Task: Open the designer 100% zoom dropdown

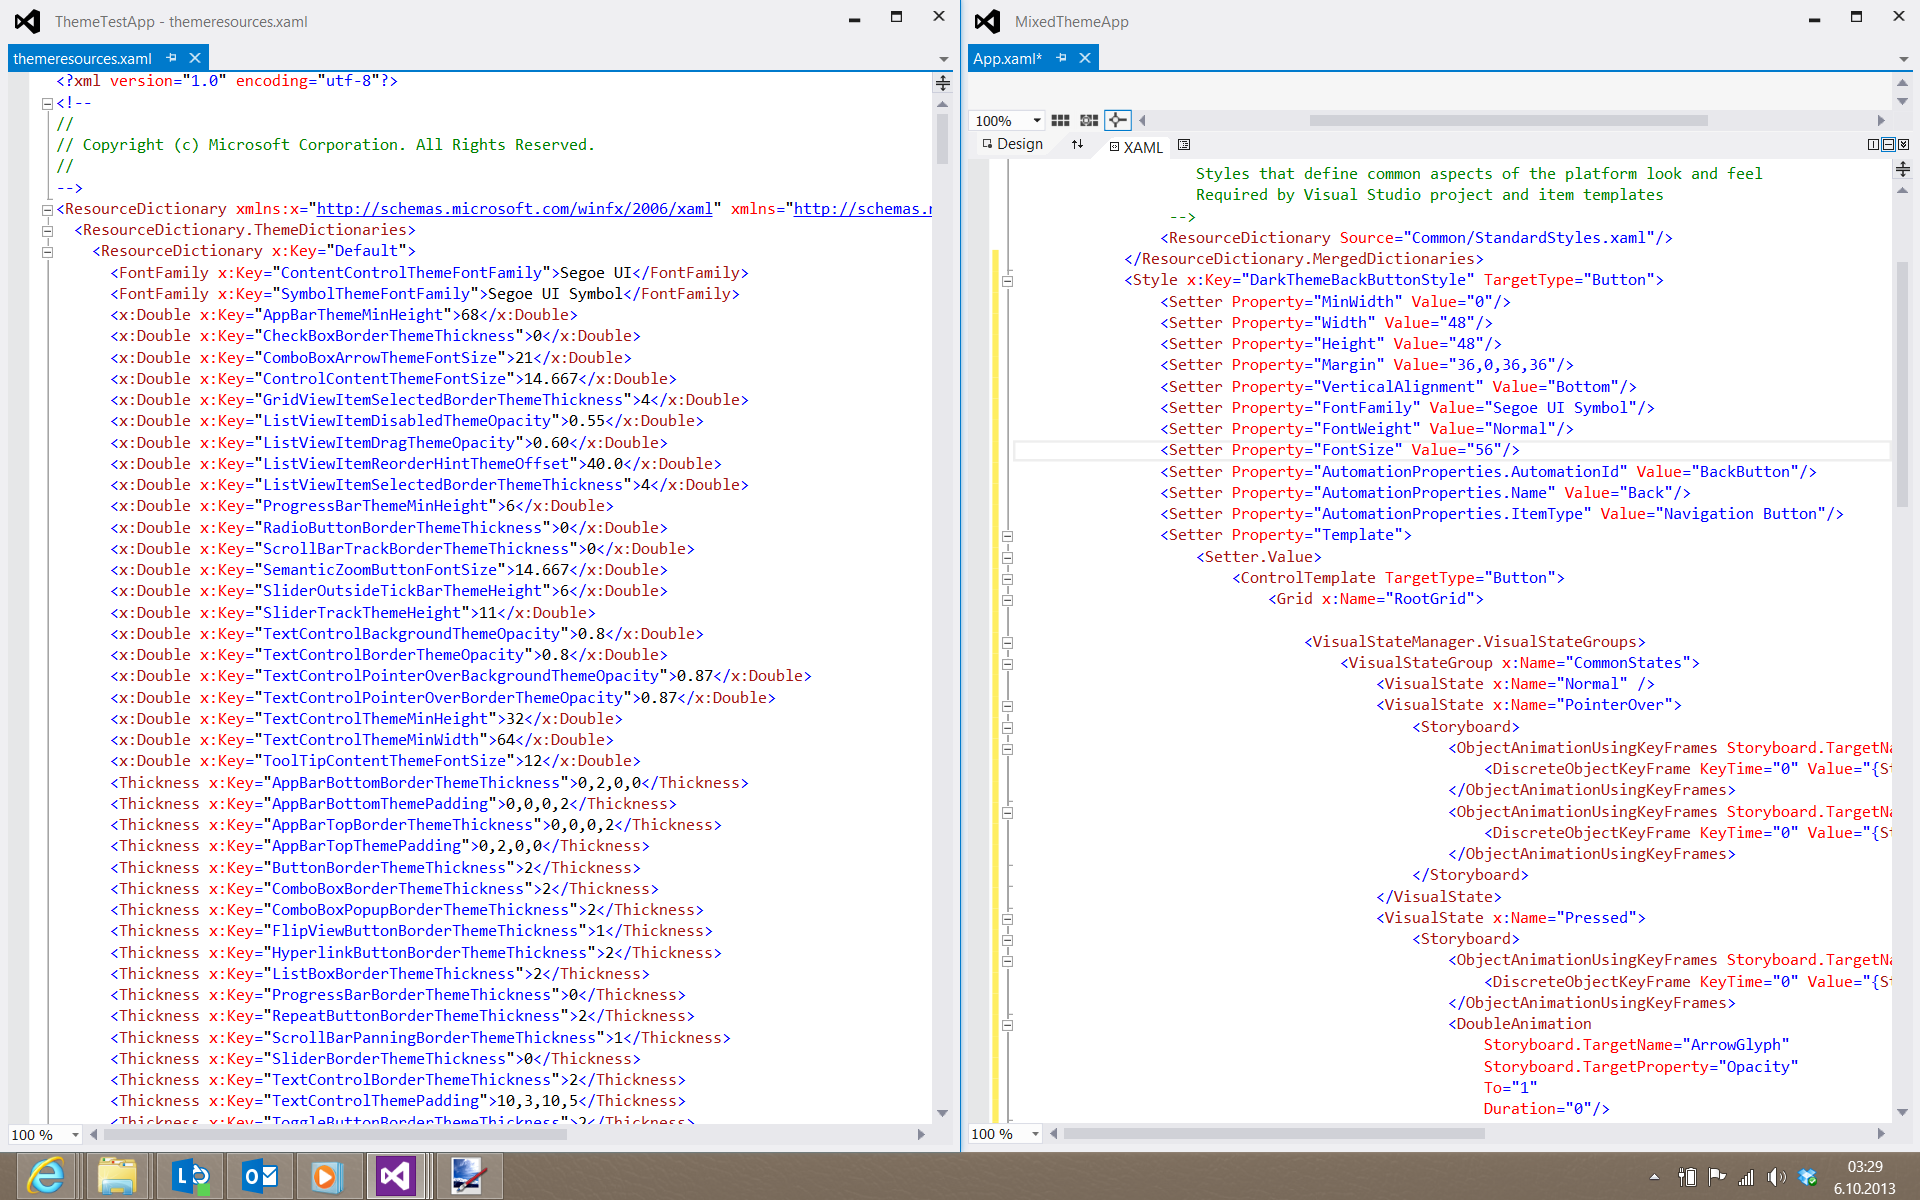Action: [1037, 120]
